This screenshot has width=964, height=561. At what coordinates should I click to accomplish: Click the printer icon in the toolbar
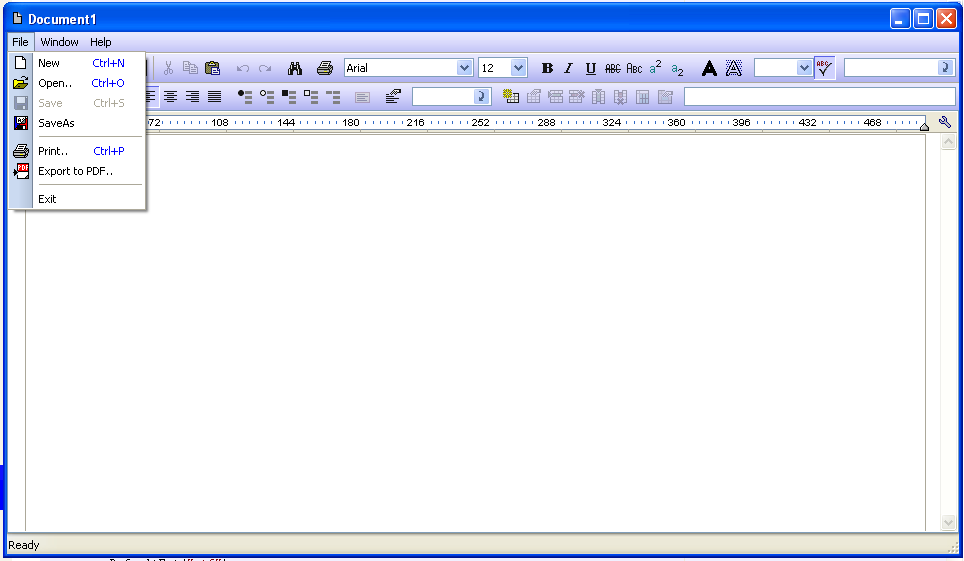(324, 68)
